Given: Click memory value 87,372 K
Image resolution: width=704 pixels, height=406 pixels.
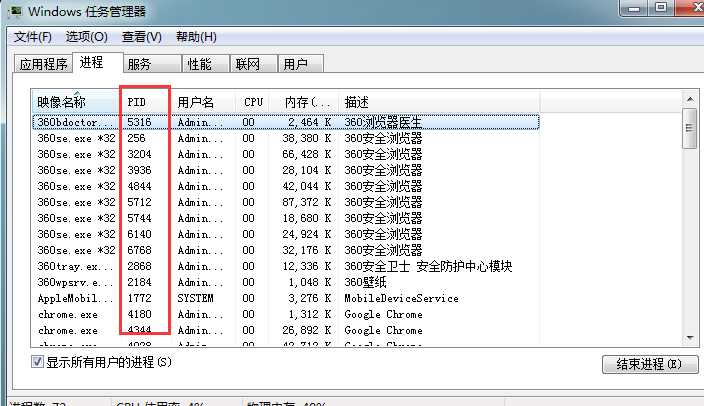Looking at the screenshot, I should click(x=307, y=203).
